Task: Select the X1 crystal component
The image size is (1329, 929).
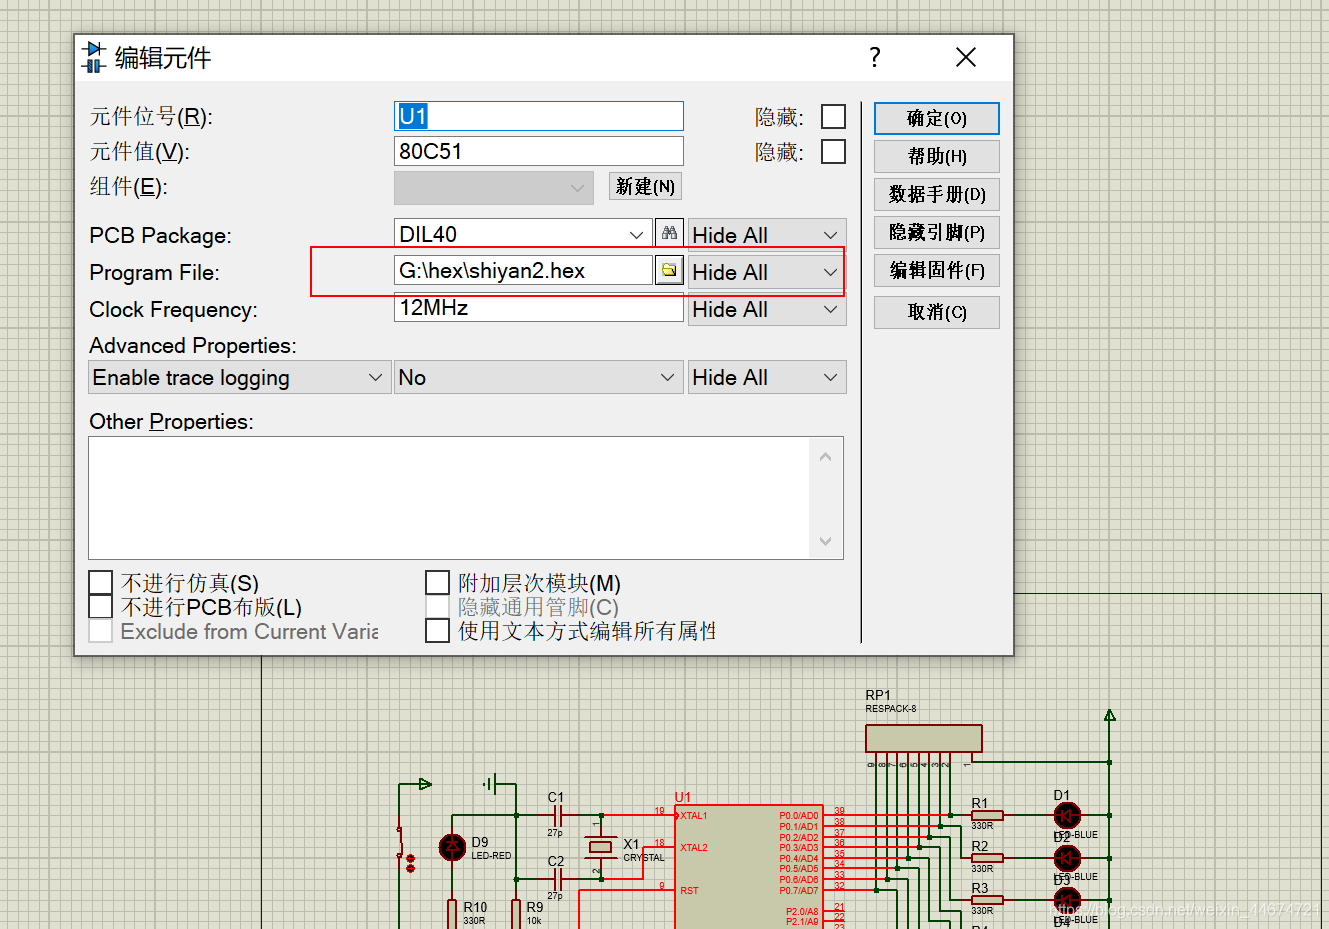Action: coord(600,847)
